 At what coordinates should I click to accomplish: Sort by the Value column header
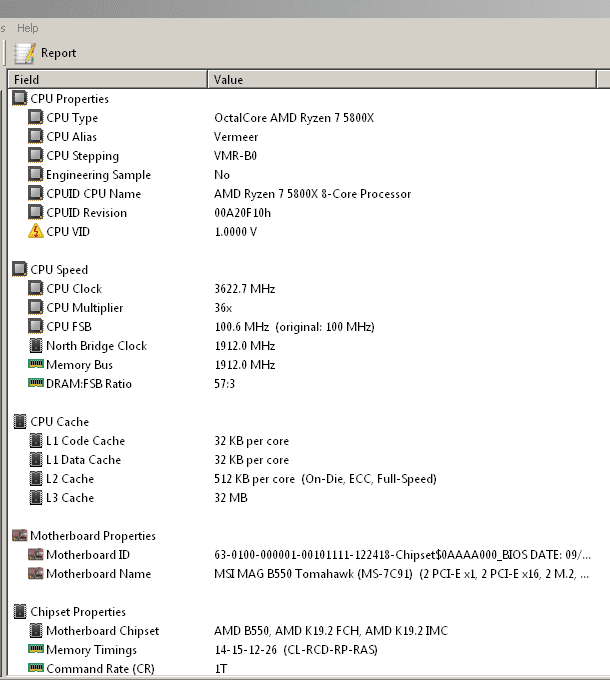(402, 80)
